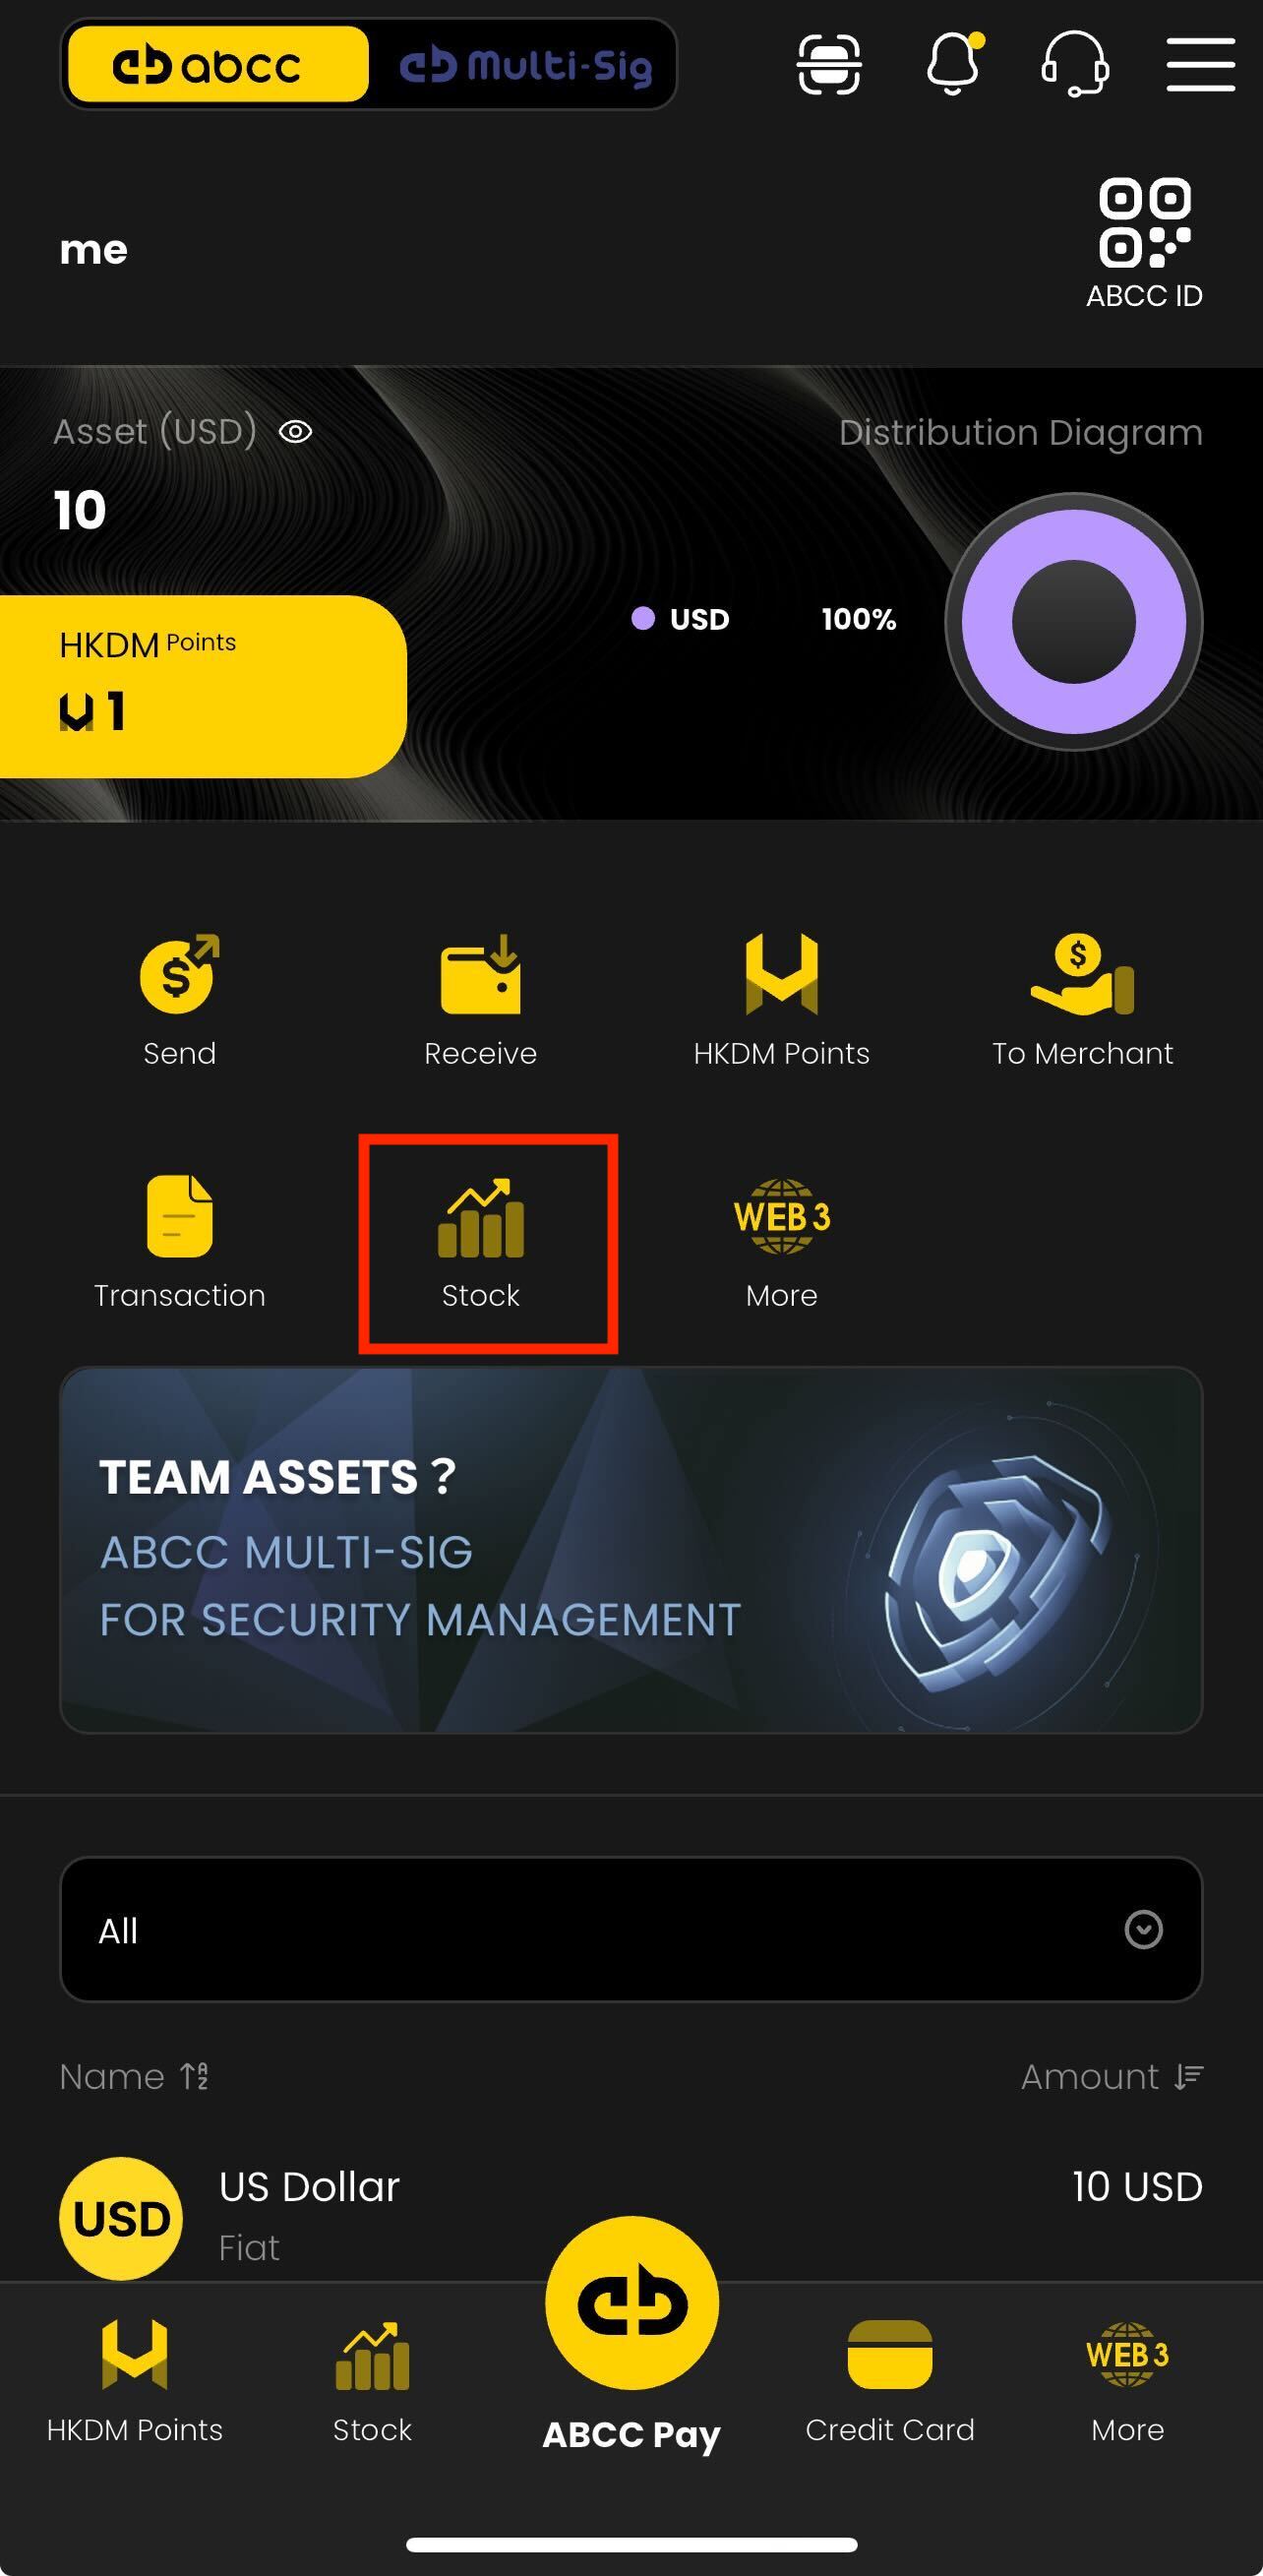Toggle asset balance visibility eye
1263x2576 pixels.
295,431
